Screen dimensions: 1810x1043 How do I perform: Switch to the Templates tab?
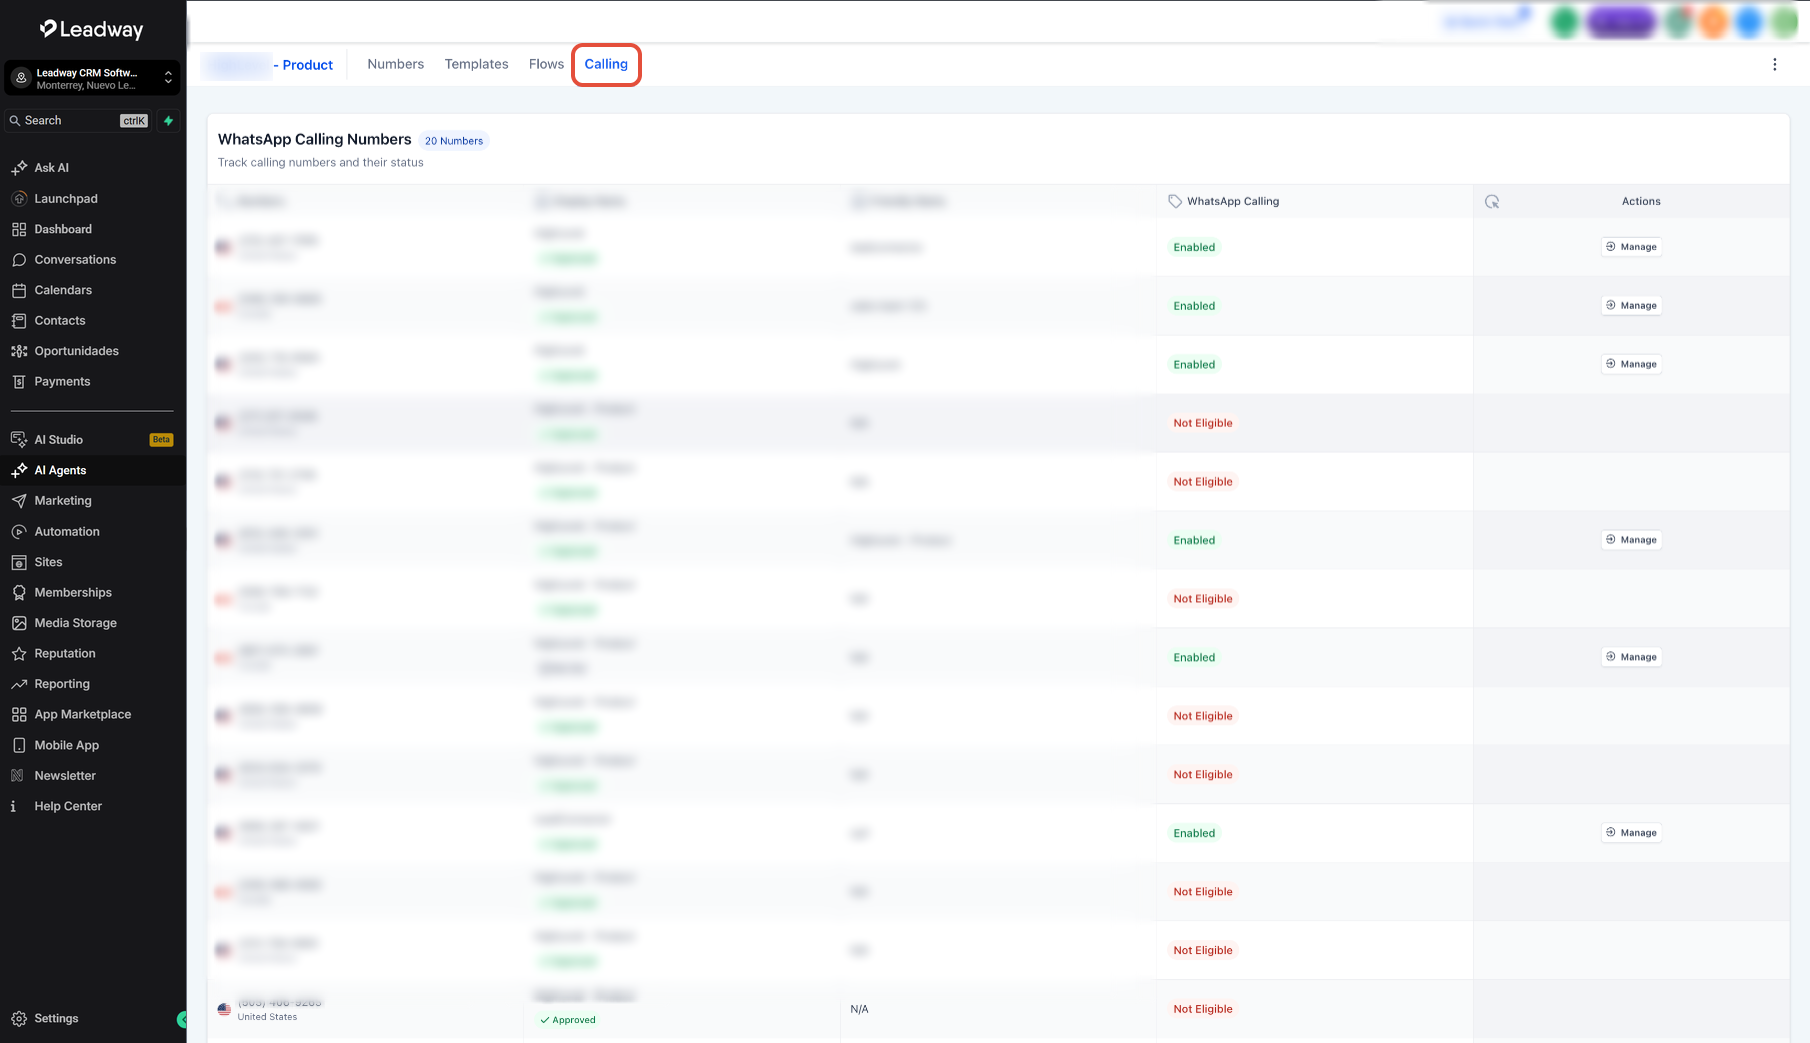[x=476, y=64]
